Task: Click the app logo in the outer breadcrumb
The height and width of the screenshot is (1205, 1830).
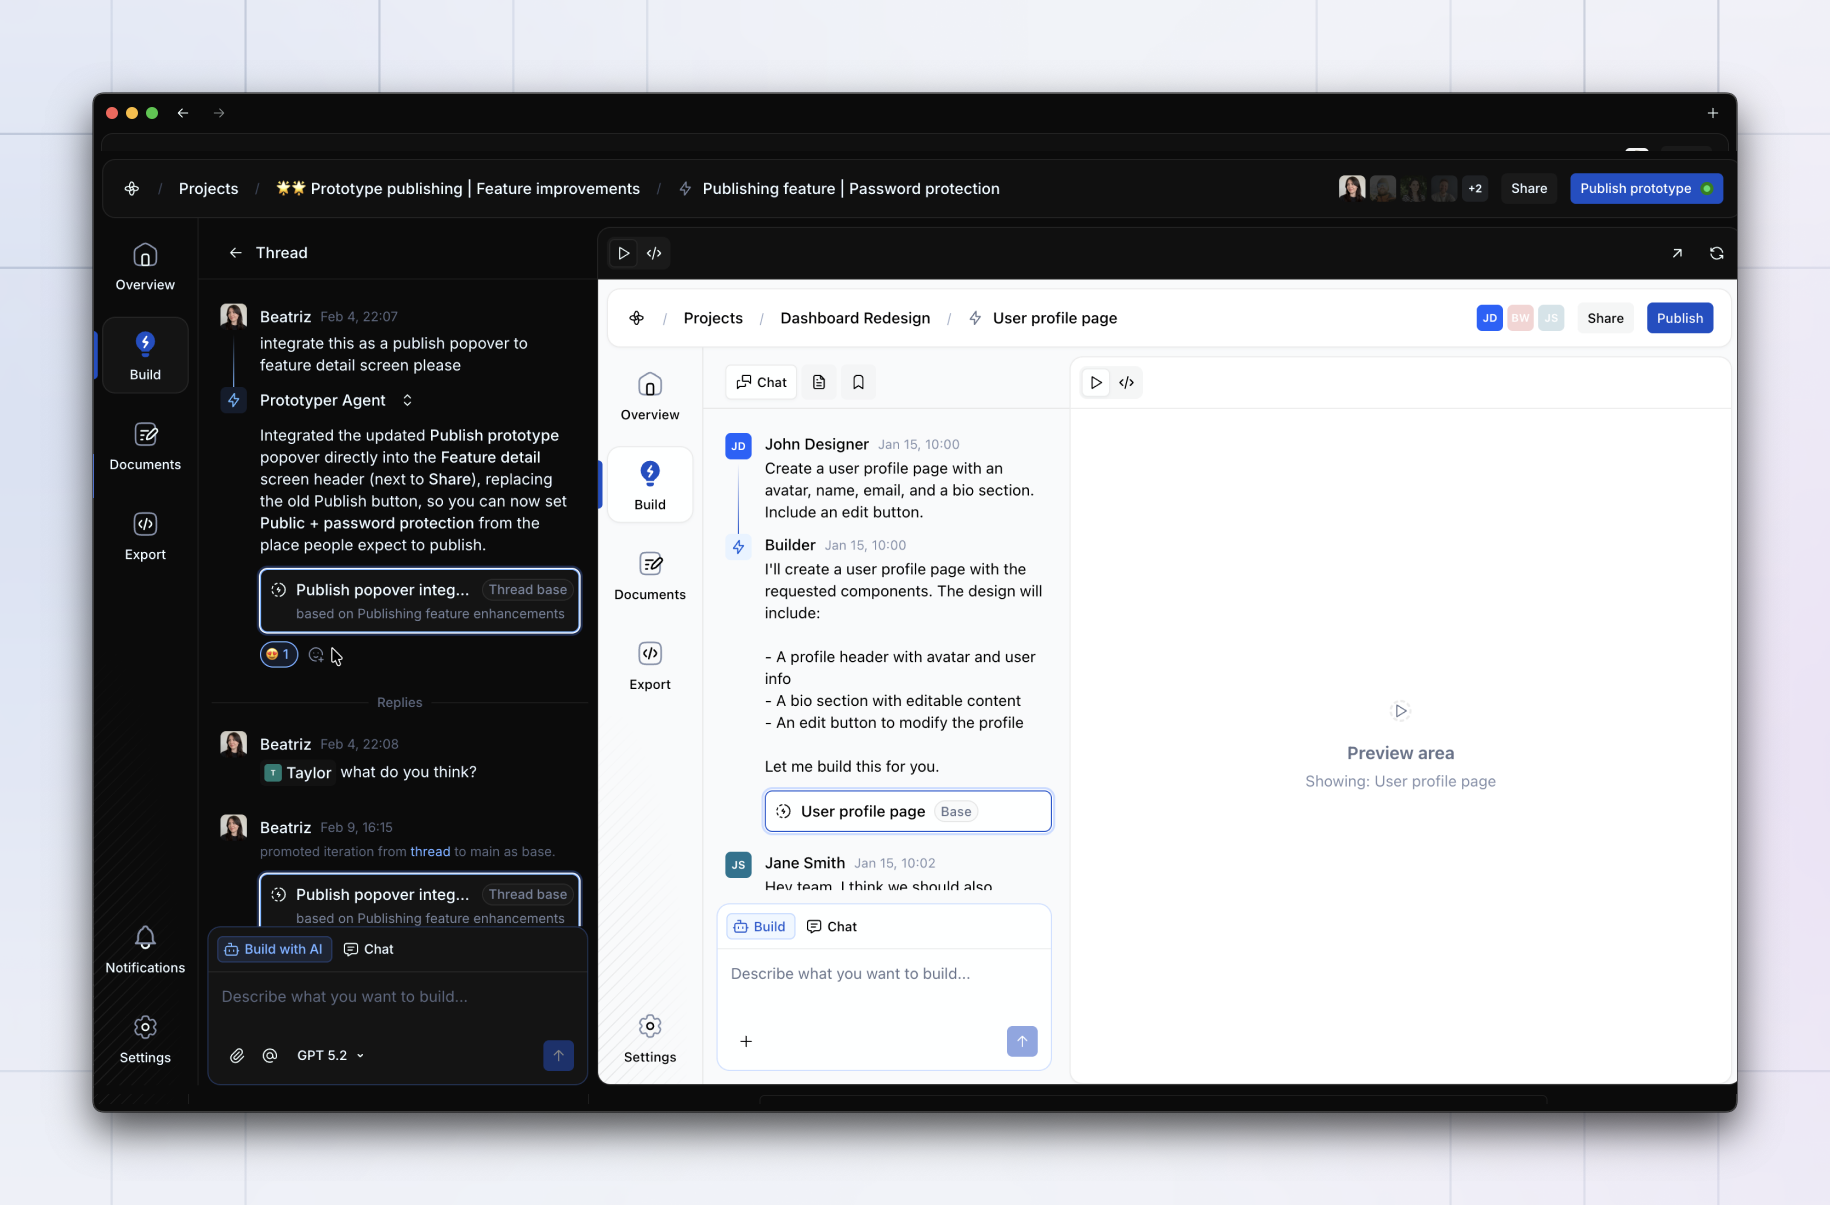Action: 132,189
